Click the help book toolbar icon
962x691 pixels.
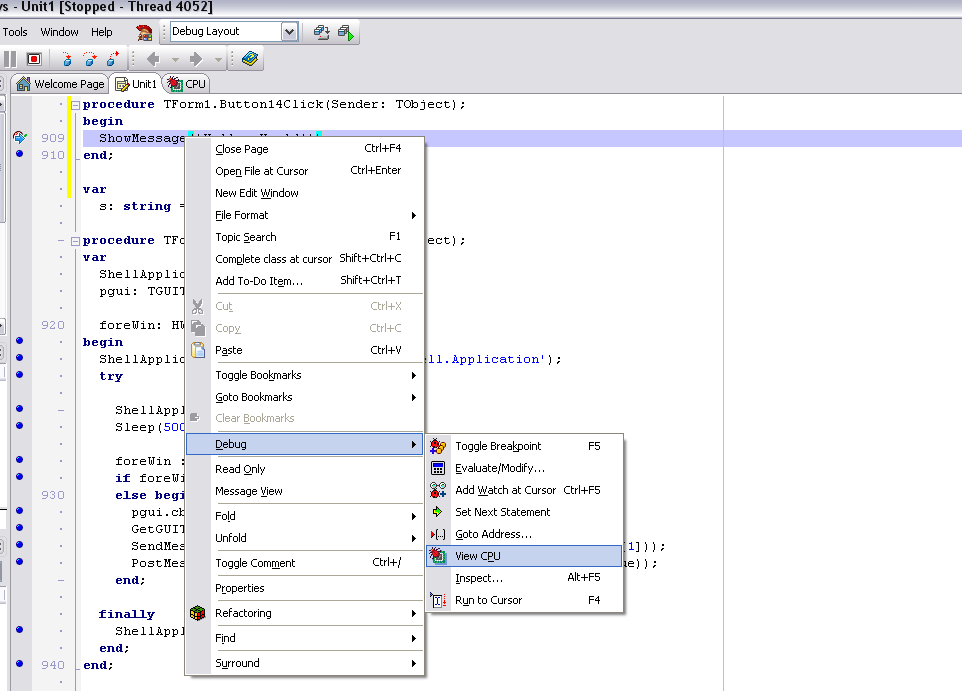click(x=250, y=60)
